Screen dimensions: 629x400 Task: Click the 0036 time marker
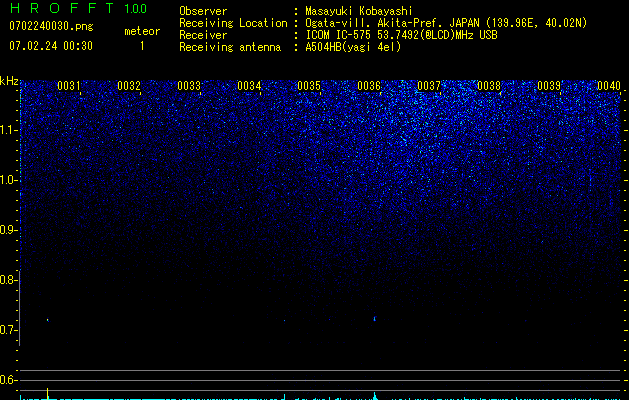click(369, 86)
